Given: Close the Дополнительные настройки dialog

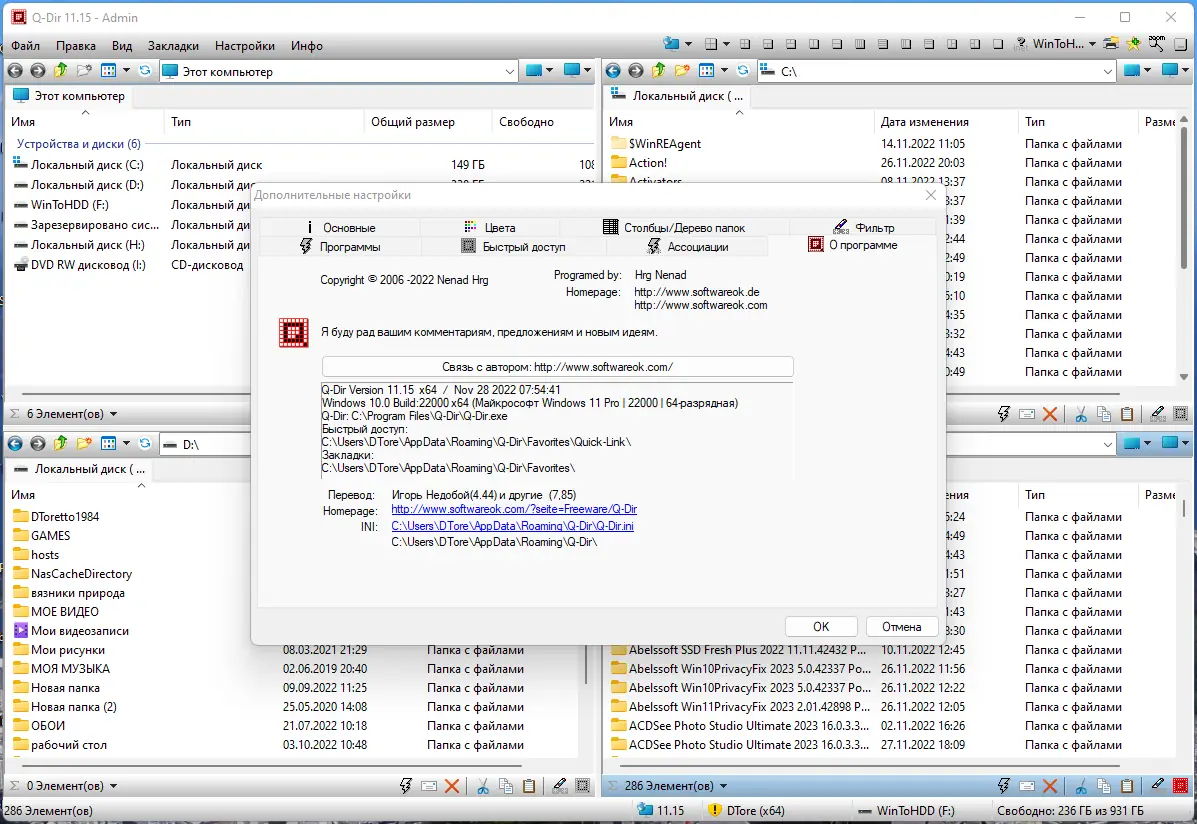Looking at the screenshot, I should [x=930, y=195].
